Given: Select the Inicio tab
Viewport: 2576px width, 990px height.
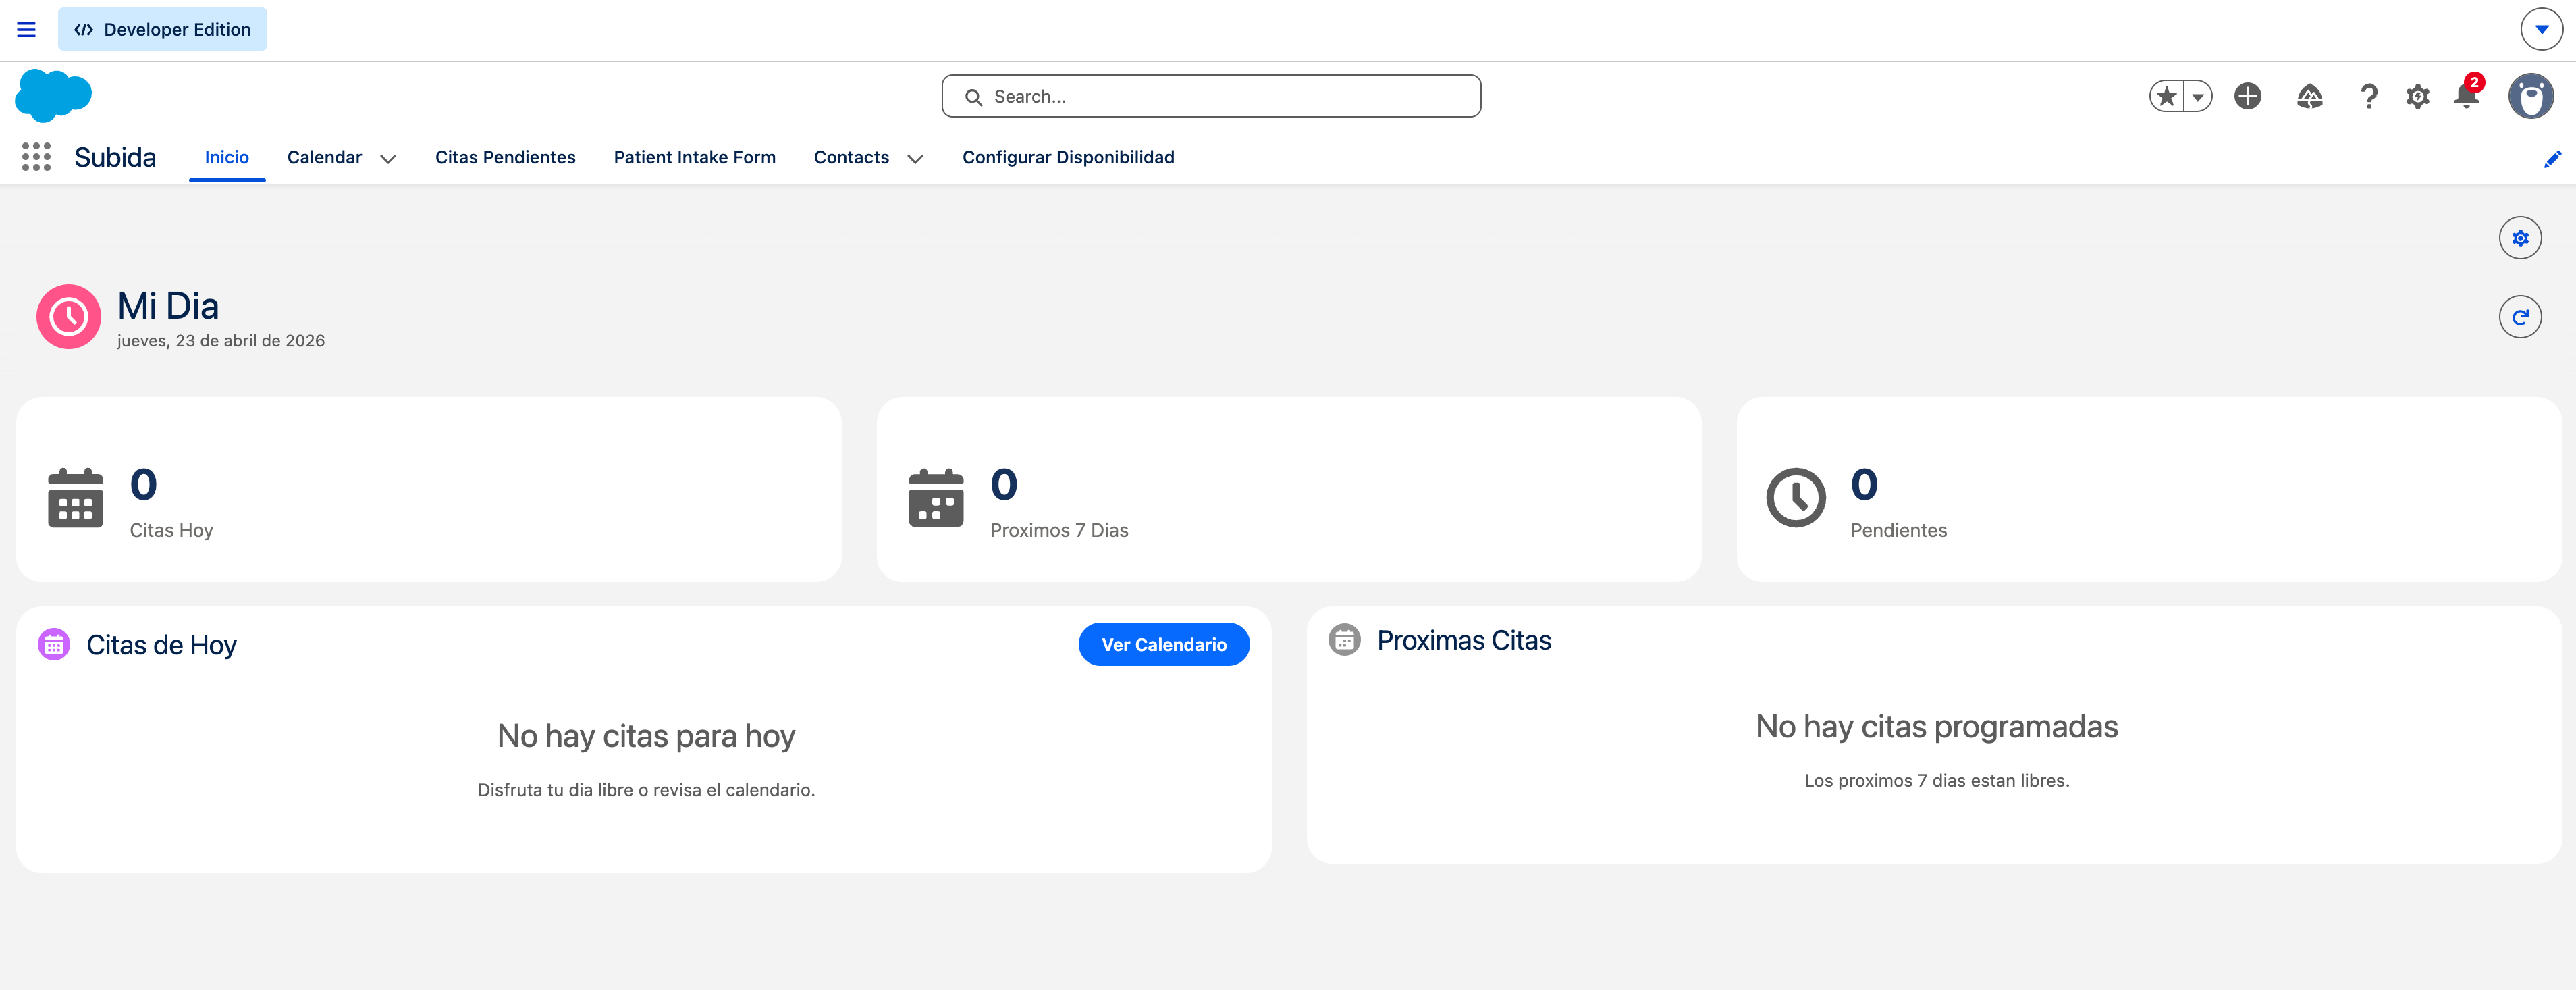Looking at the screenshot, I should 227,157.
